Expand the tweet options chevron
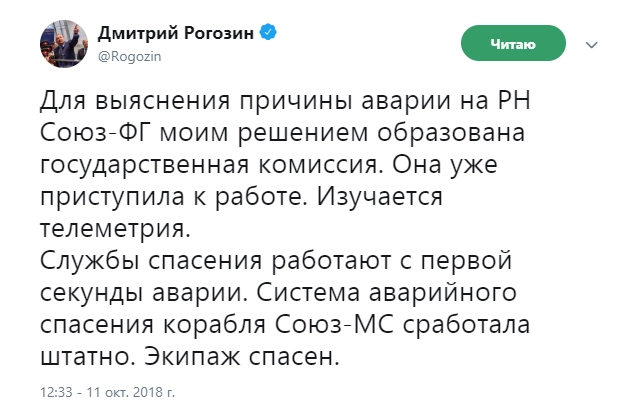The image size is (637, 412). point(592,44)
